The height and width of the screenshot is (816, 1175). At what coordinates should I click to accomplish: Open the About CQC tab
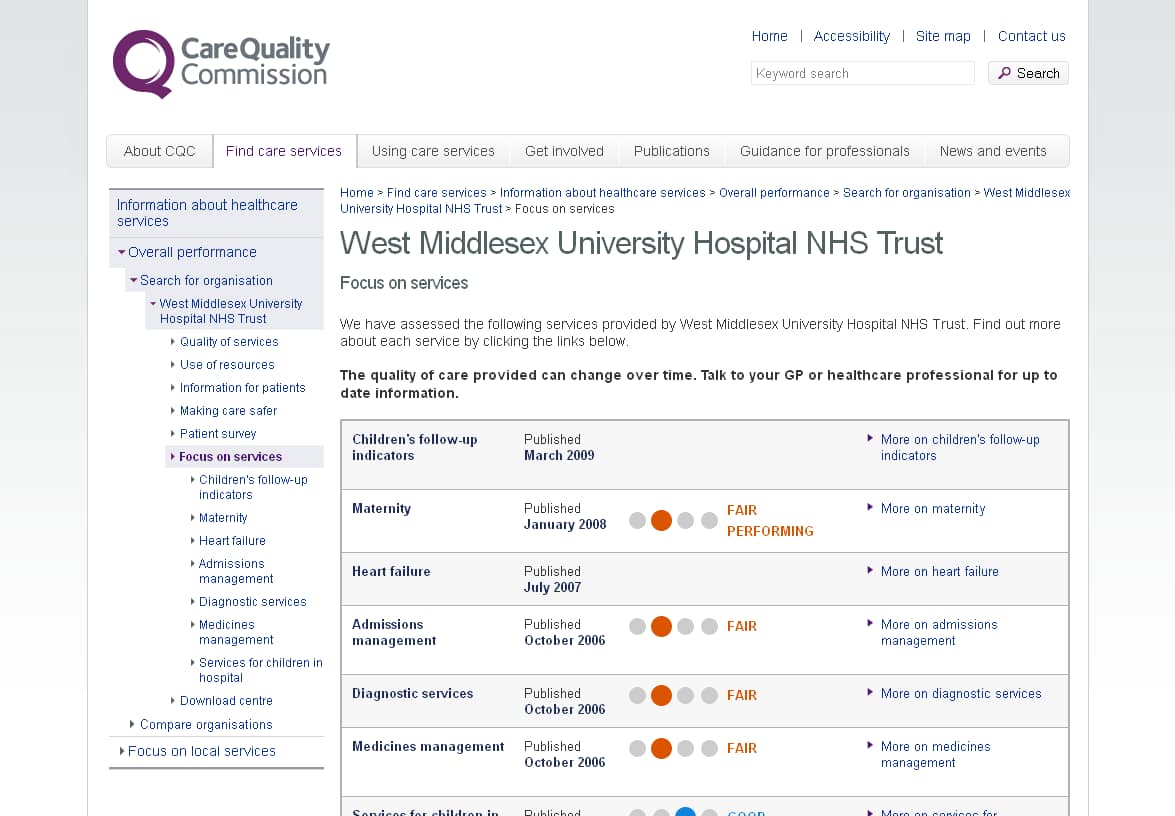pyautogui.click(x=159, y=151)
